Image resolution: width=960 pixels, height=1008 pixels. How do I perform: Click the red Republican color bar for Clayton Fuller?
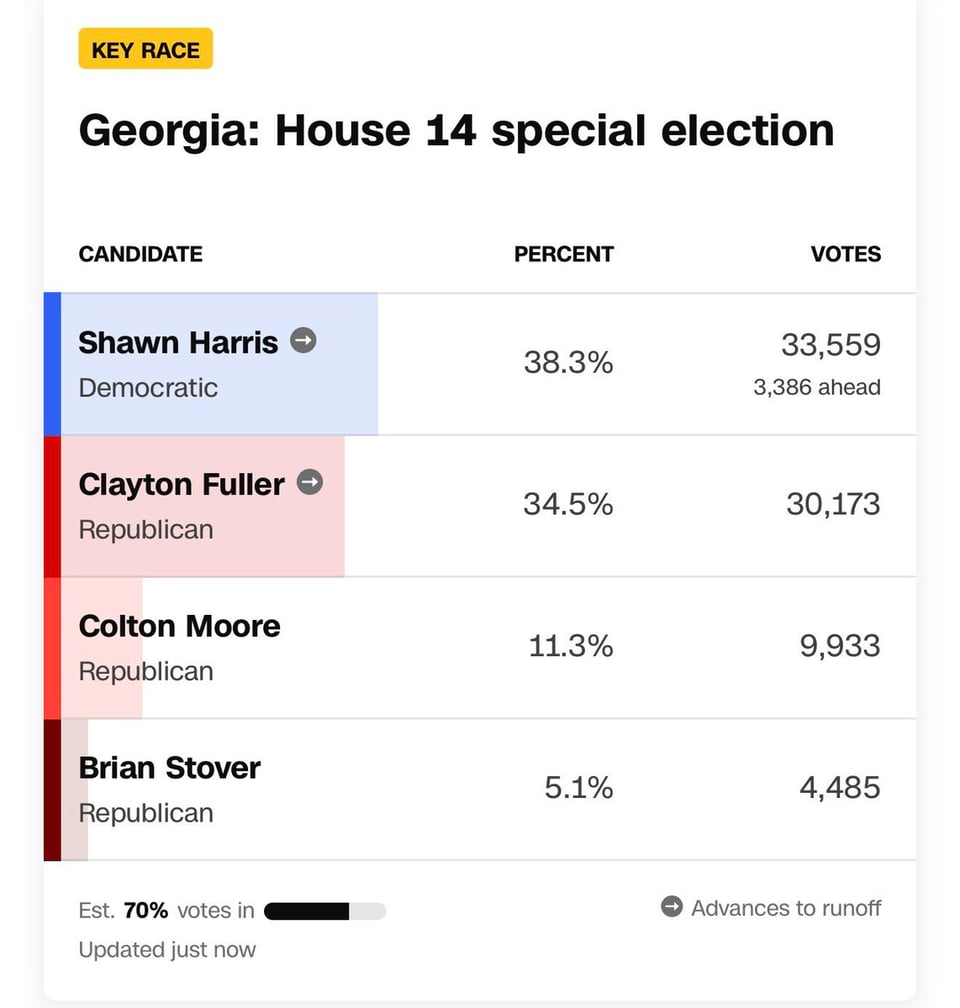tap(51, 505)
